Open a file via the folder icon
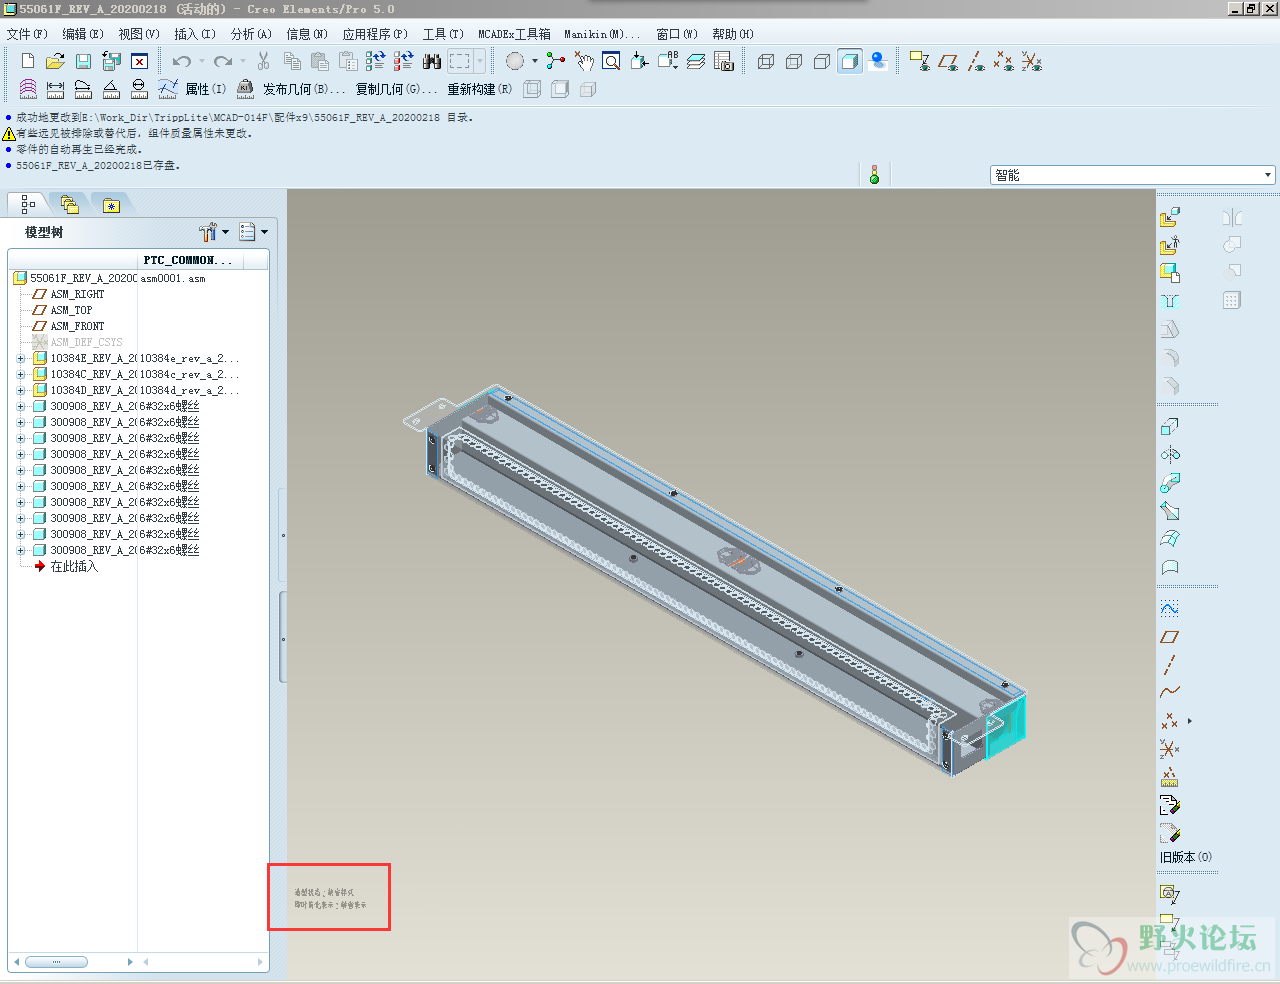Image resolution: width=1280 pixels, height=984 pixels. (x=56, y=61)
